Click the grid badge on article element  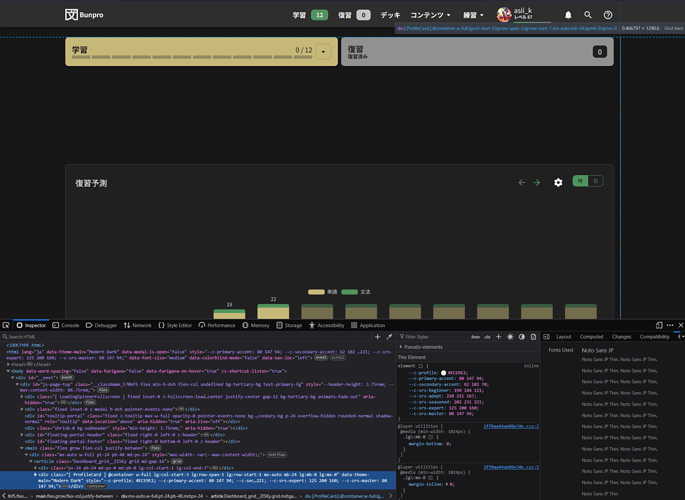(x=177, y=461)
